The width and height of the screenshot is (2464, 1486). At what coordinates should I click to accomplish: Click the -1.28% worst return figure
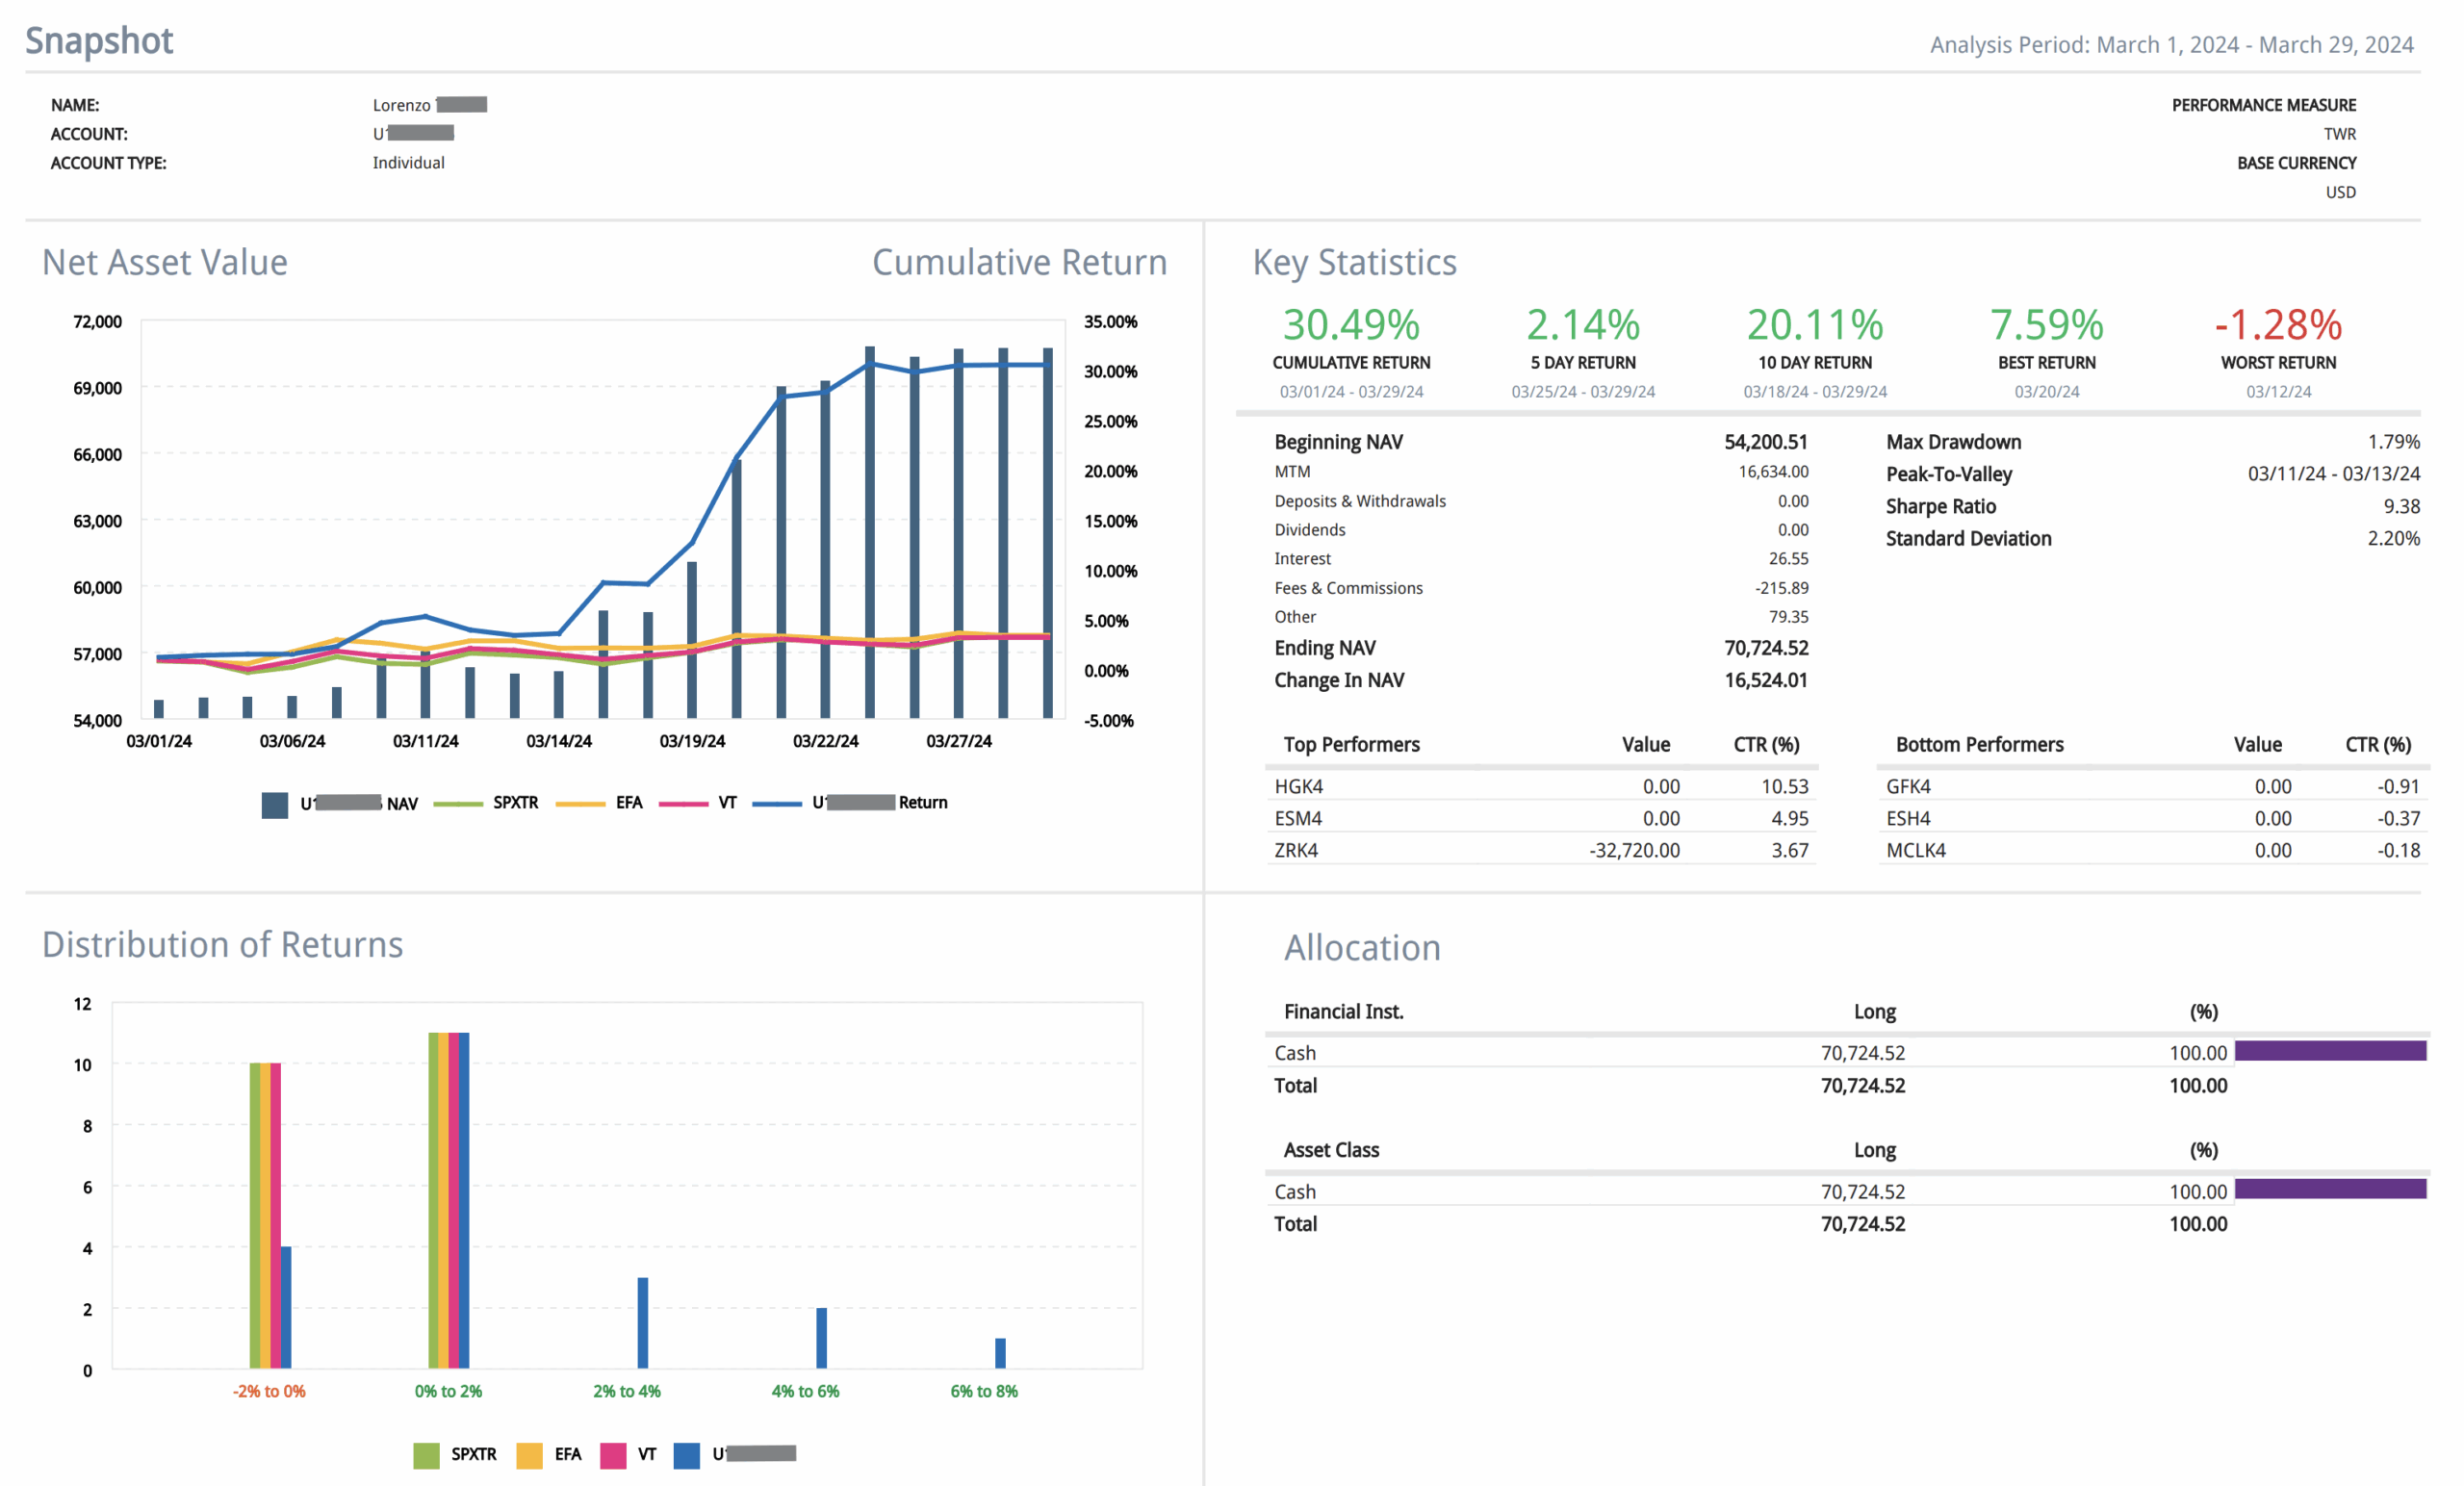(x=2278, y=325)
